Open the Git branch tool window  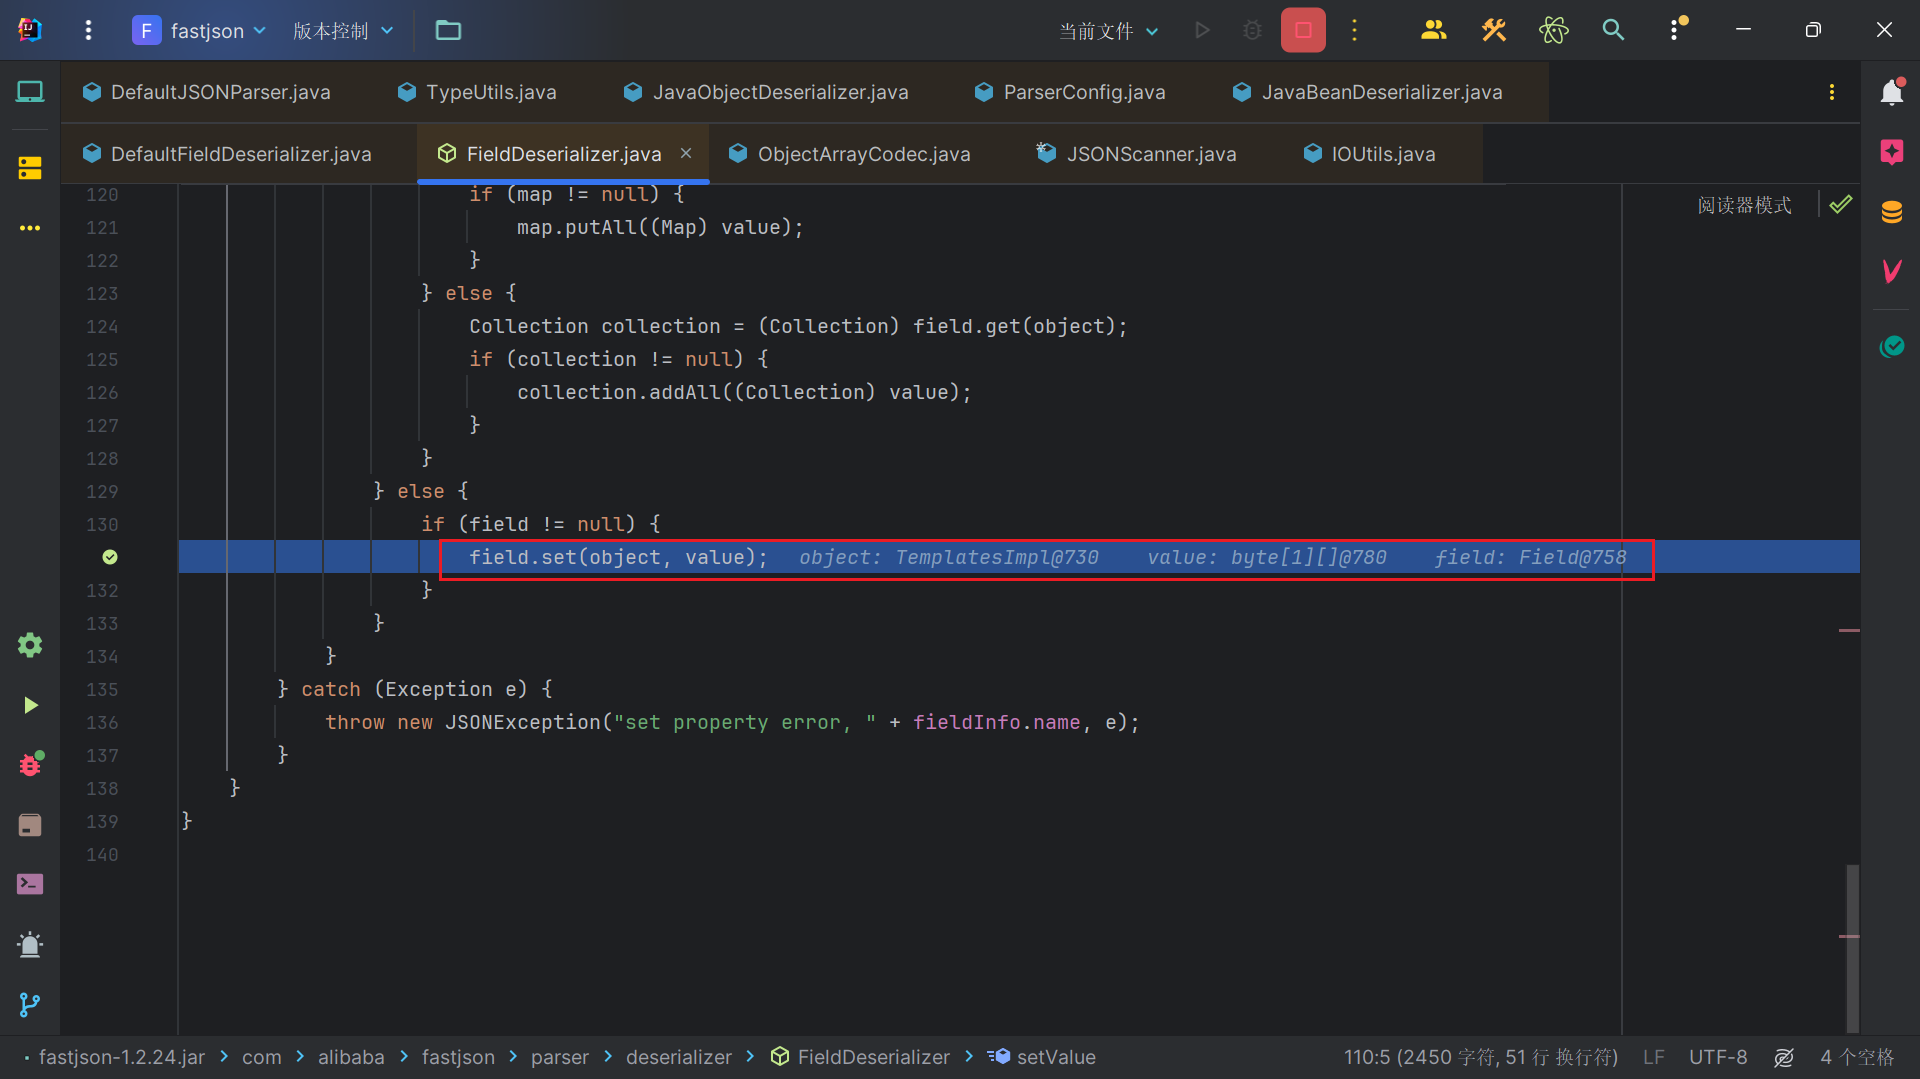tap(30, 1004)
